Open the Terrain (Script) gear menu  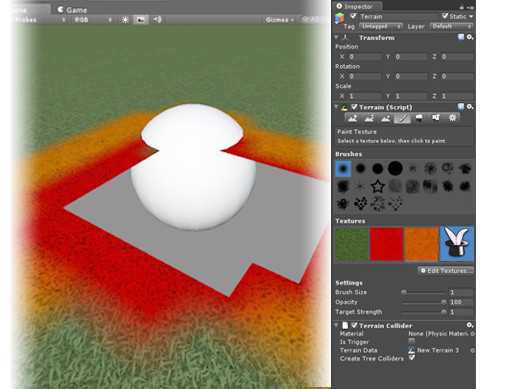(x=470, y=107)
